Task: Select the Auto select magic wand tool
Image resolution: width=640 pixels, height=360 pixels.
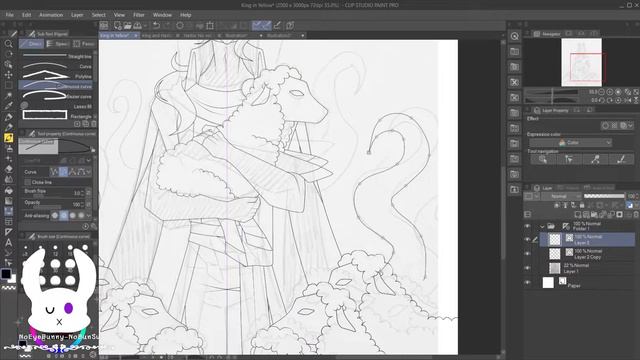Action: pyautogui.click(x=8, y=96)
